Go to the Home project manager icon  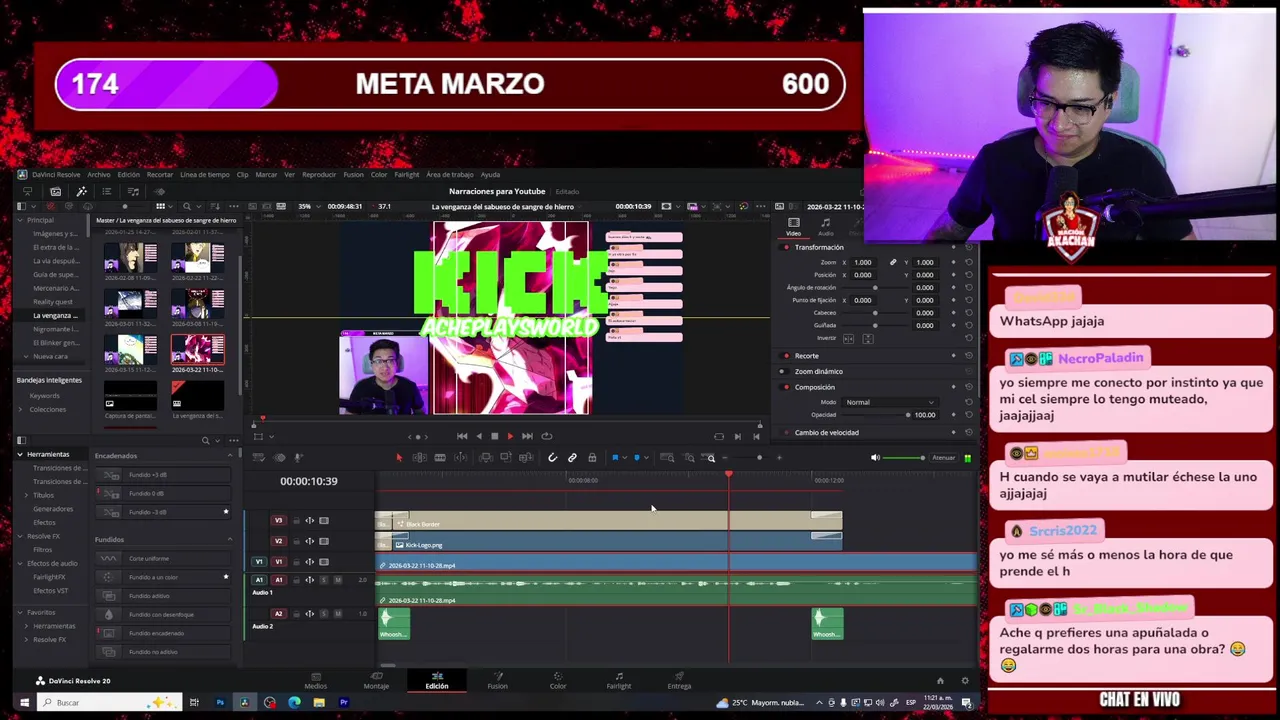tap(940, 681)
